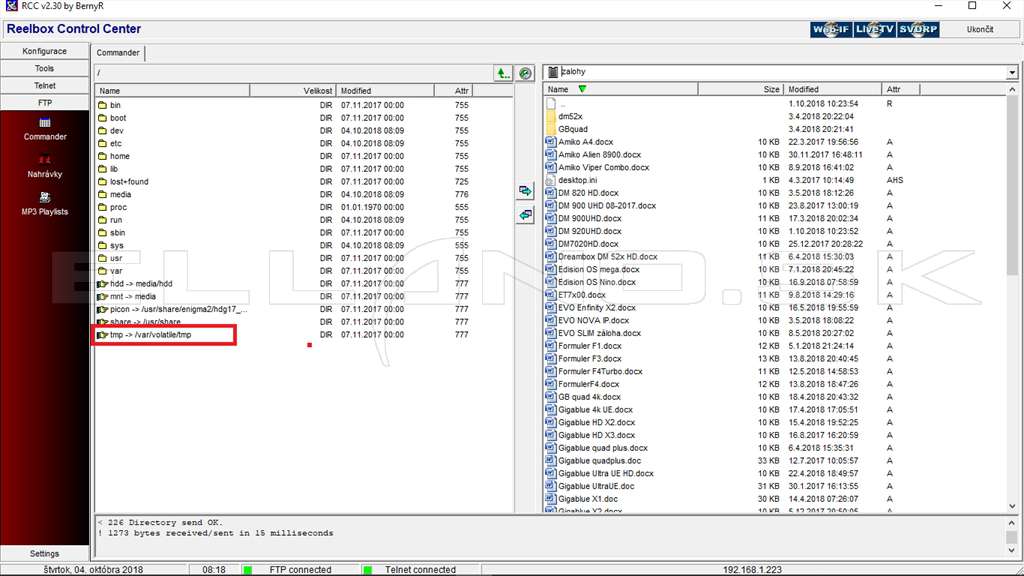
Task: Sort right pane by Attr column
Action: point(901,89)
